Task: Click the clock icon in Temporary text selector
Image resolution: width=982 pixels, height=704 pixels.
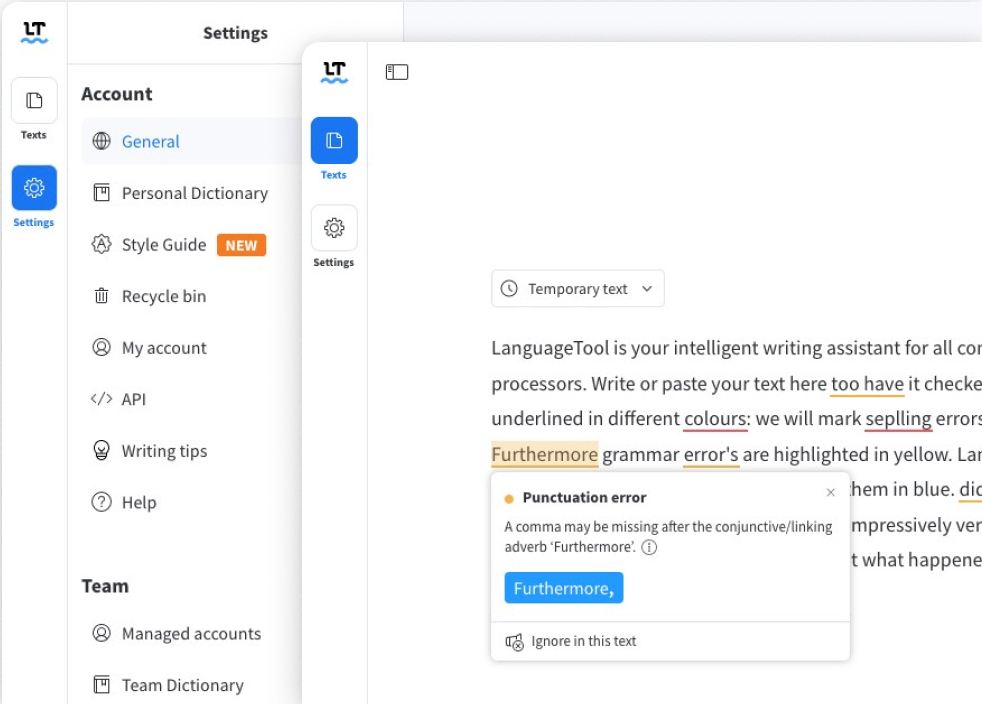Action: click(509, 289)
